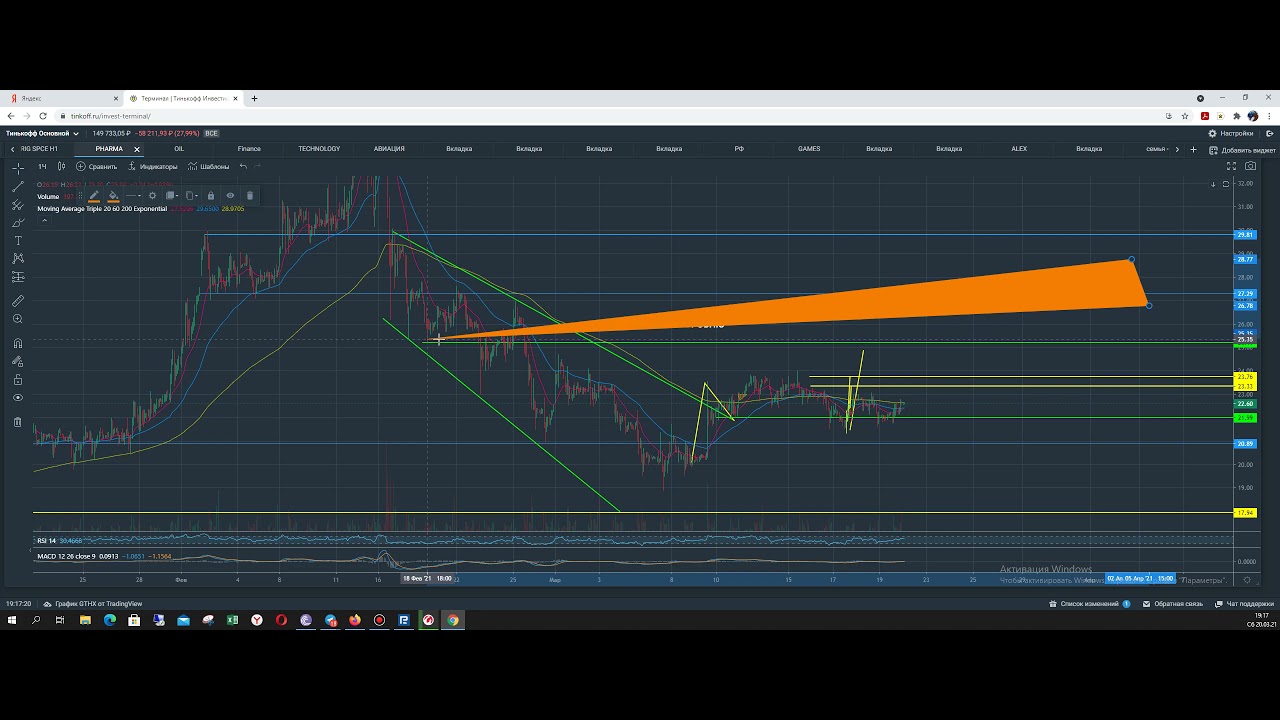This screenshot has width=1280, height=720.
Task: Open the Чат поддержки support chat
Action: 1245,604
